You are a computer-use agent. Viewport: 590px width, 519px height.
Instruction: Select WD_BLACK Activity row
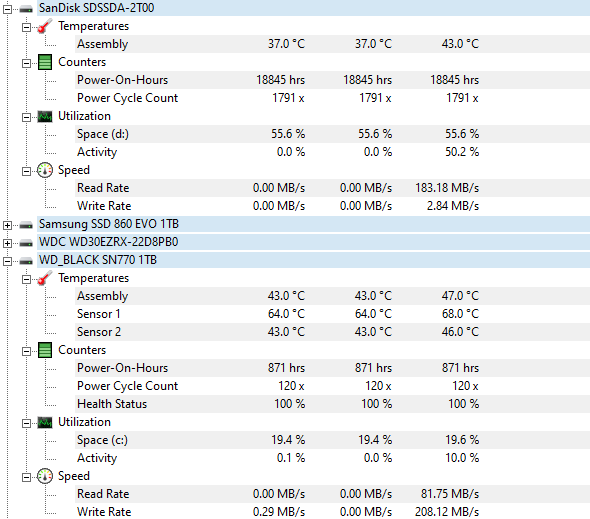(x=332, y=458)
